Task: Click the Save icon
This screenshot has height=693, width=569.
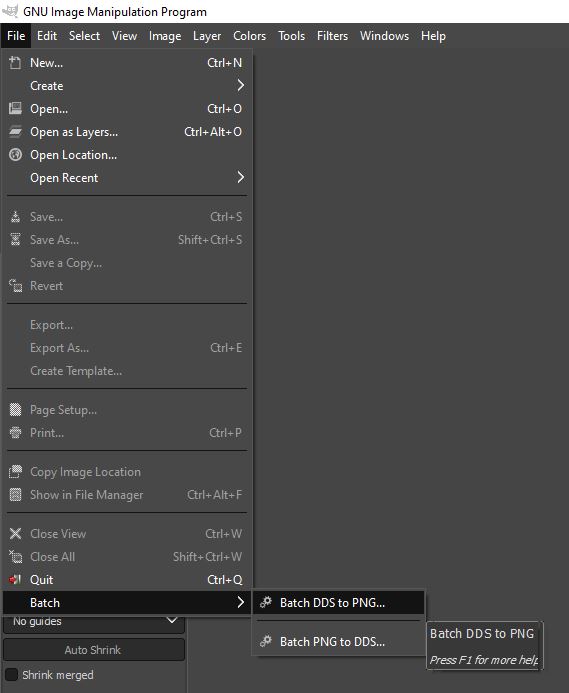Action: 15,217
